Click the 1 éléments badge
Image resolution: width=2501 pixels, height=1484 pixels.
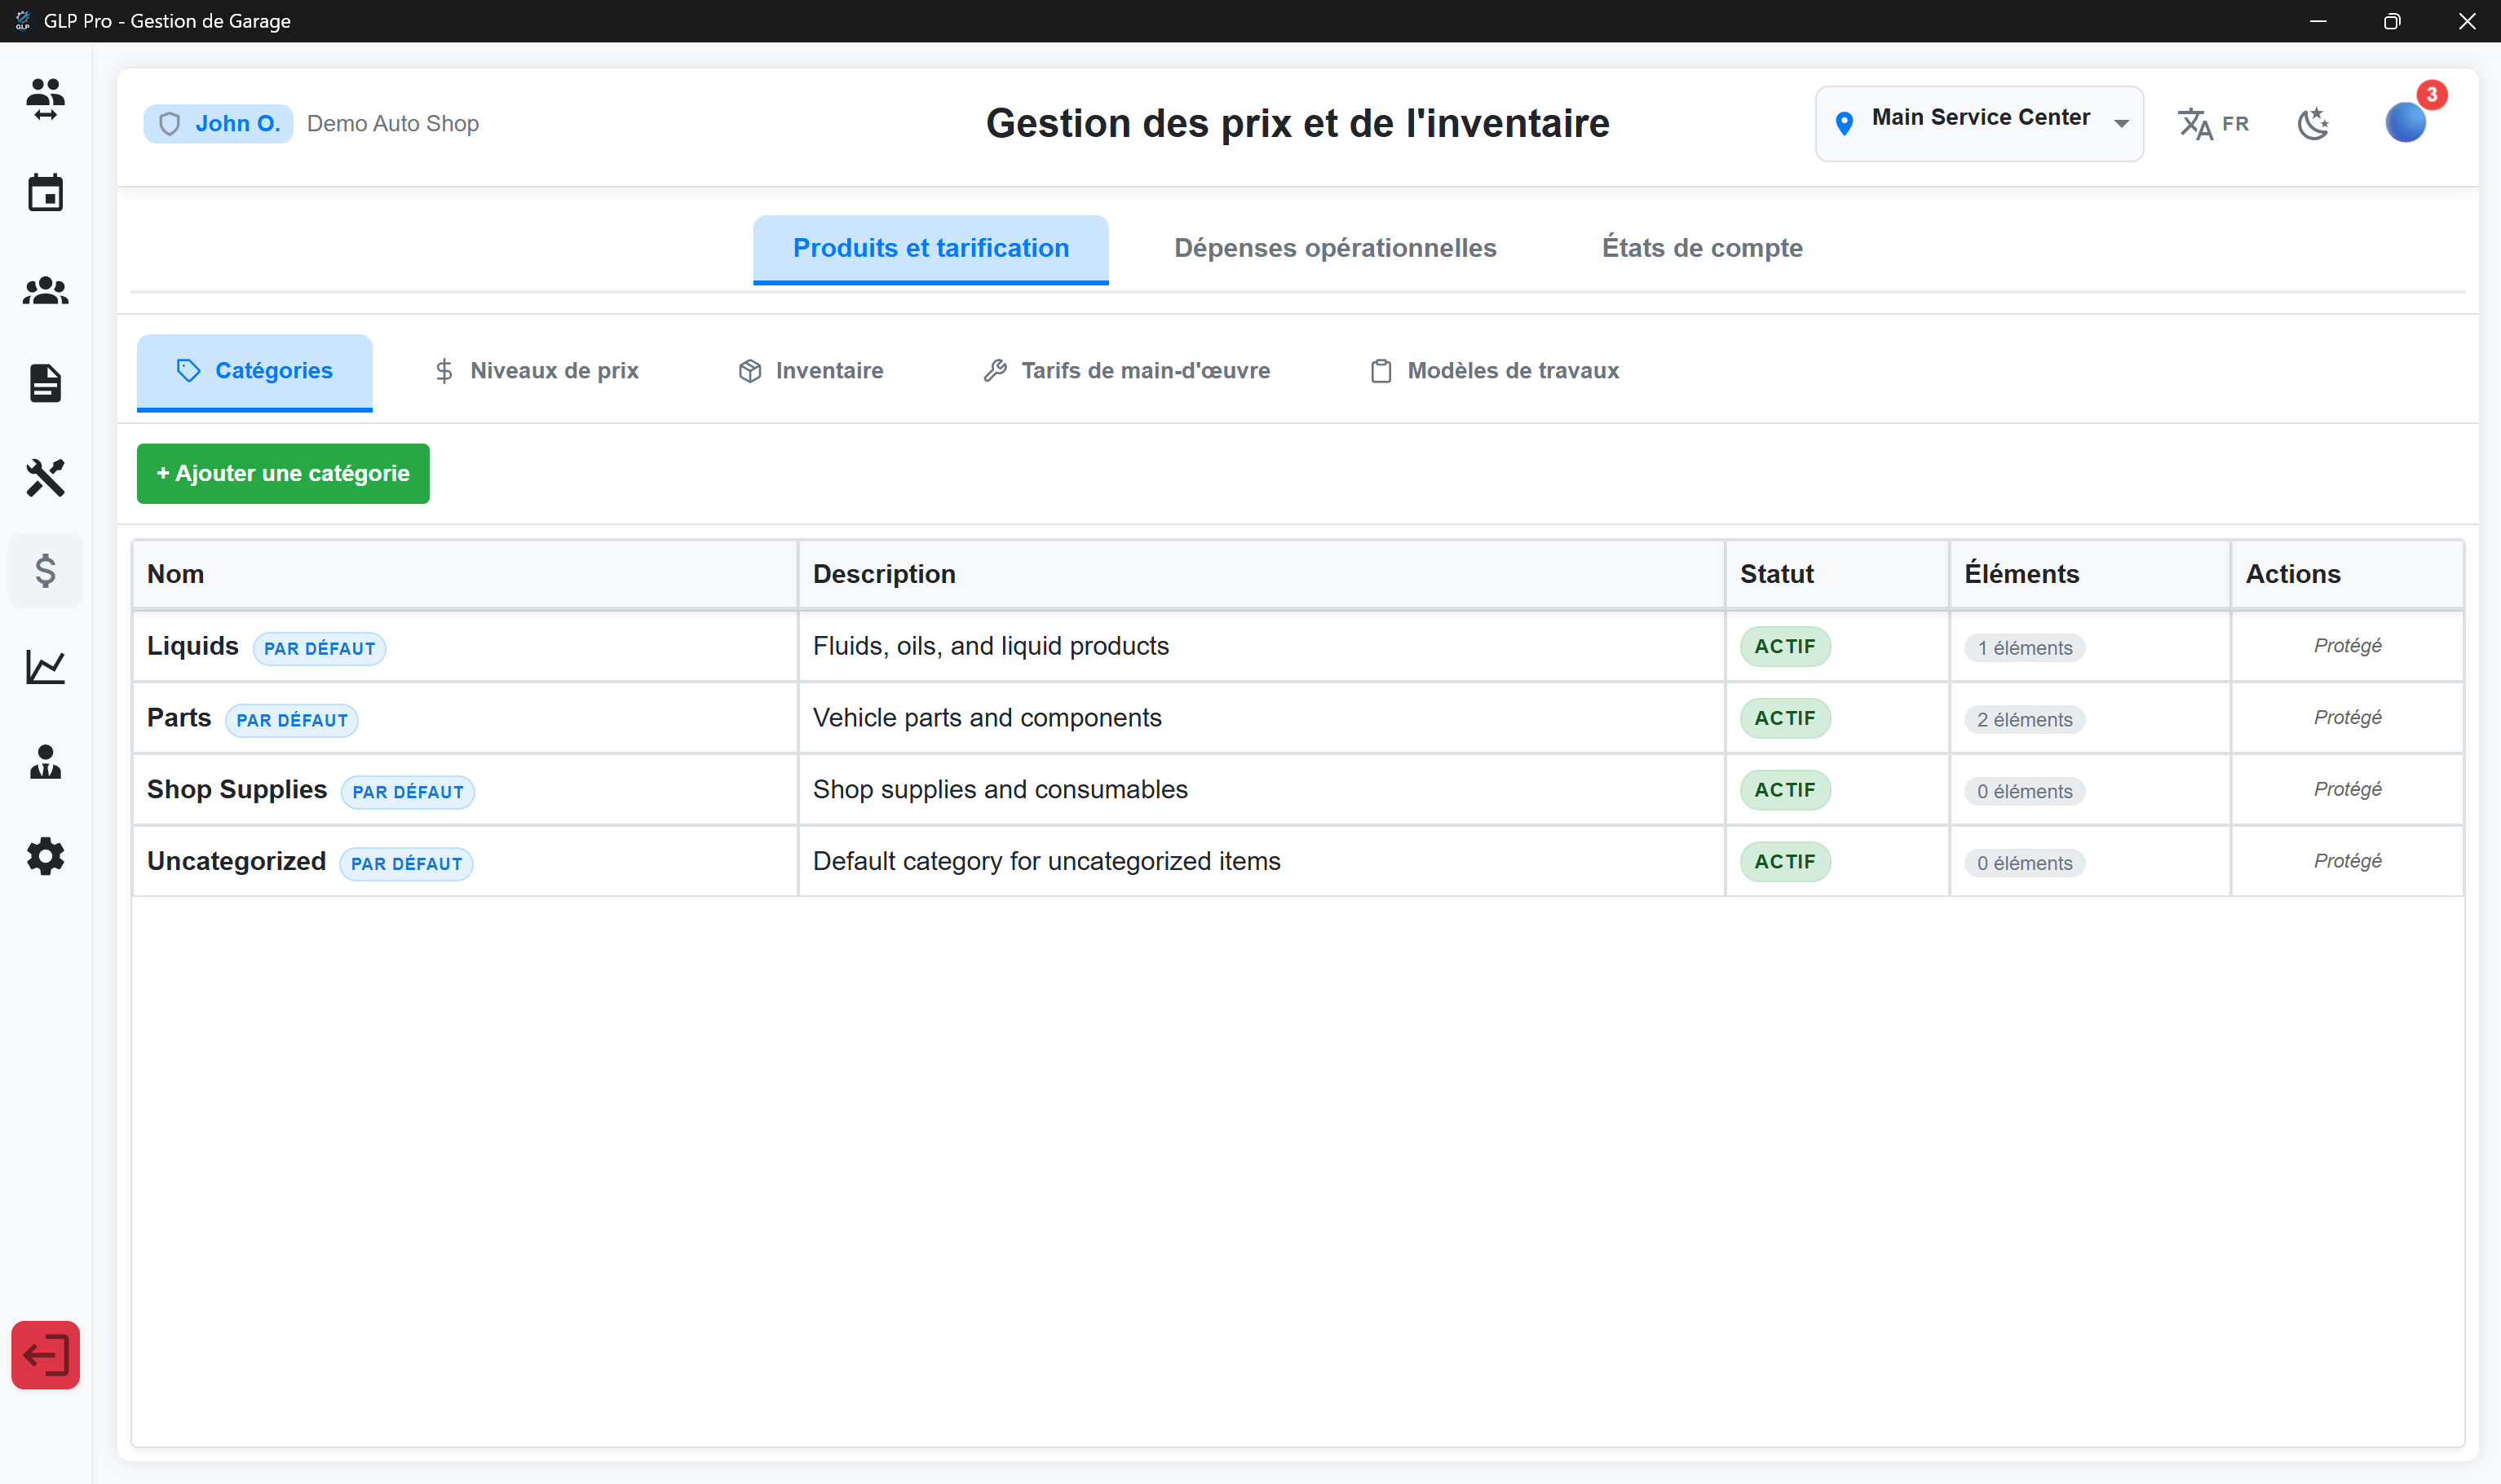coord(2025,648)
